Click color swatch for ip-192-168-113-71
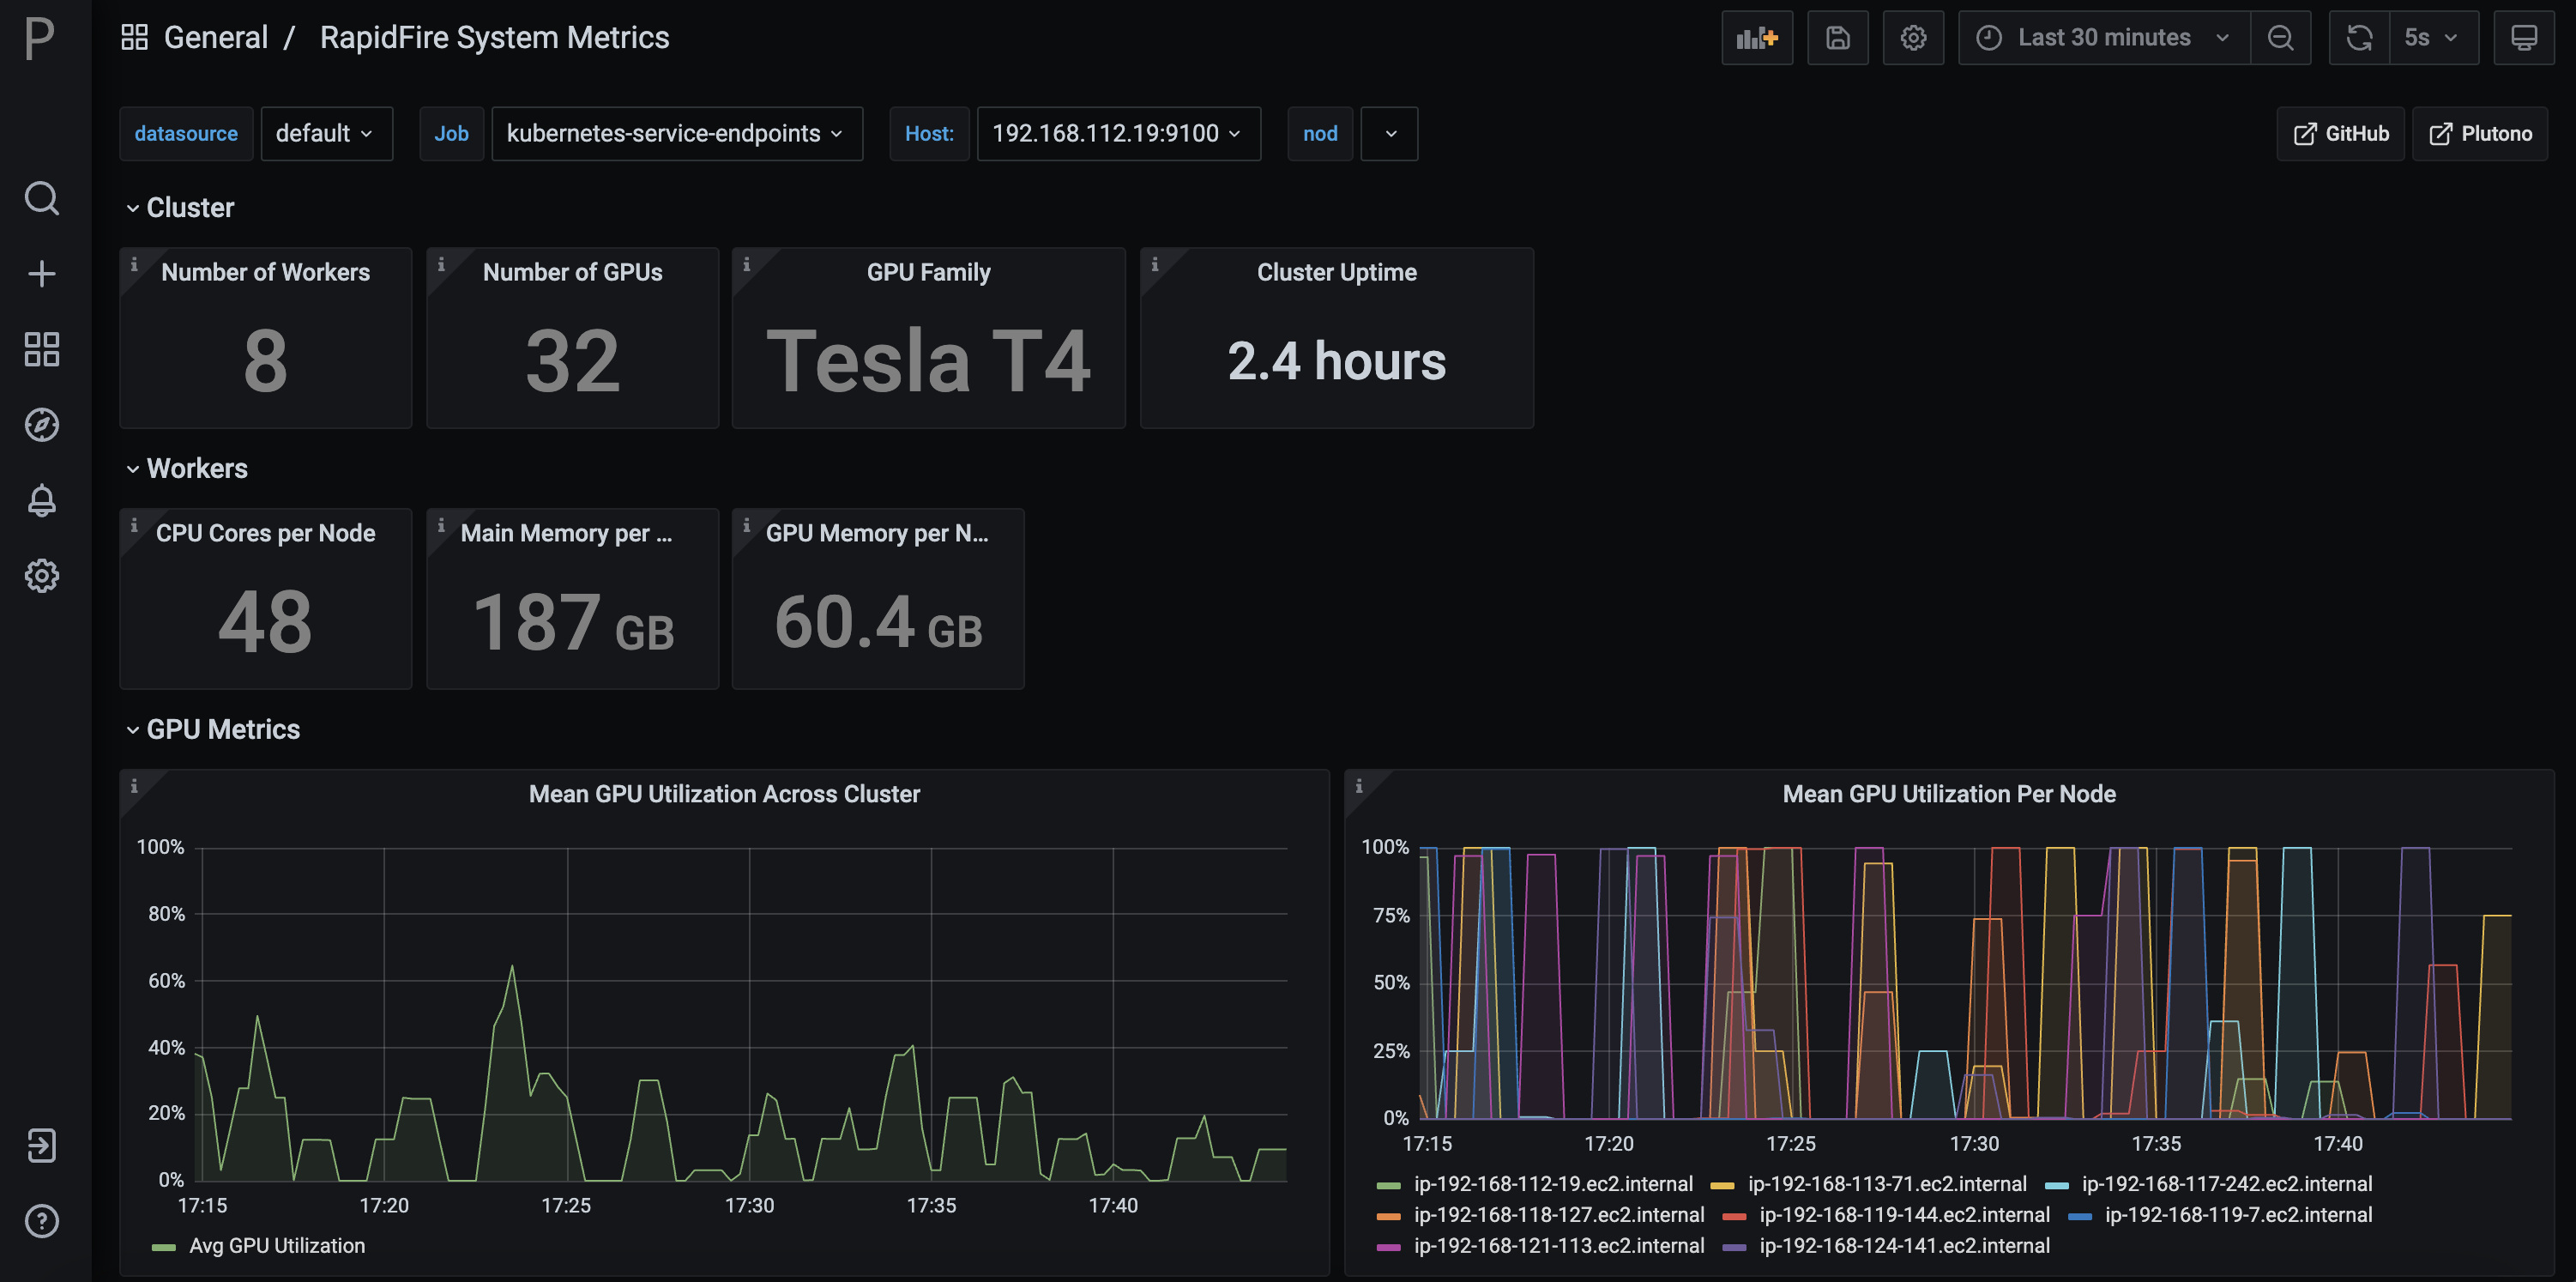 click(1722, 1185)
